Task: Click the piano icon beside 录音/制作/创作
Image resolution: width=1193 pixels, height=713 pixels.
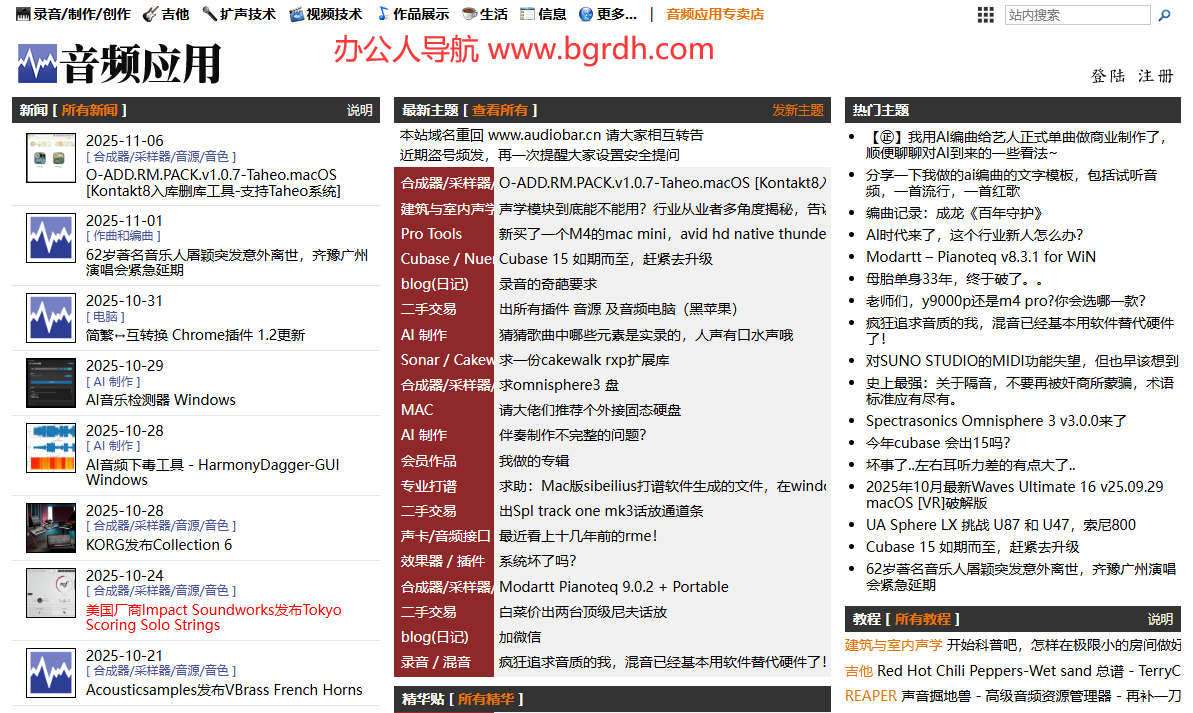Action: click(x=23, y=14)
